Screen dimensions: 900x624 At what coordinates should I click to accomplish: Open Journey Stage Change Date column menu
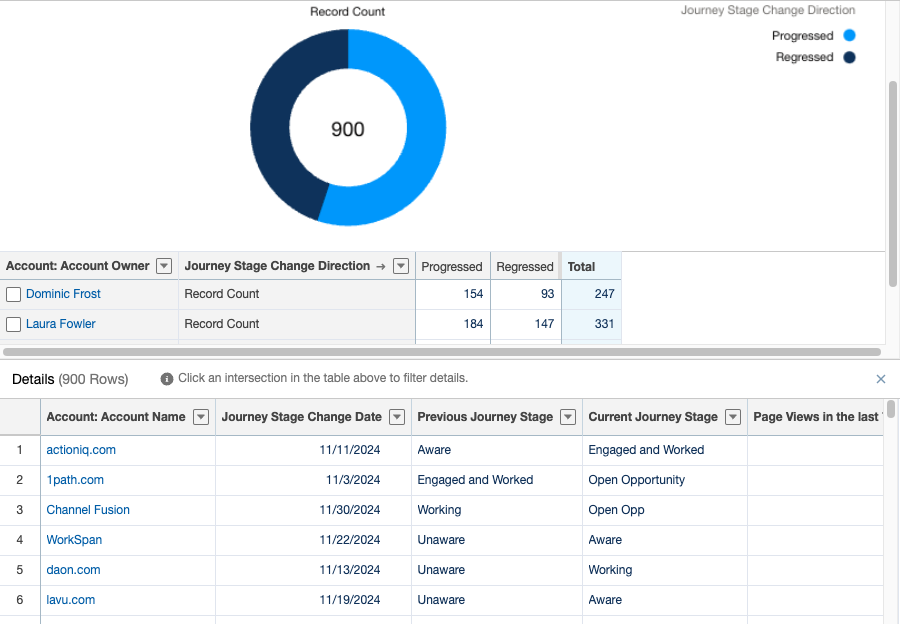397,417
